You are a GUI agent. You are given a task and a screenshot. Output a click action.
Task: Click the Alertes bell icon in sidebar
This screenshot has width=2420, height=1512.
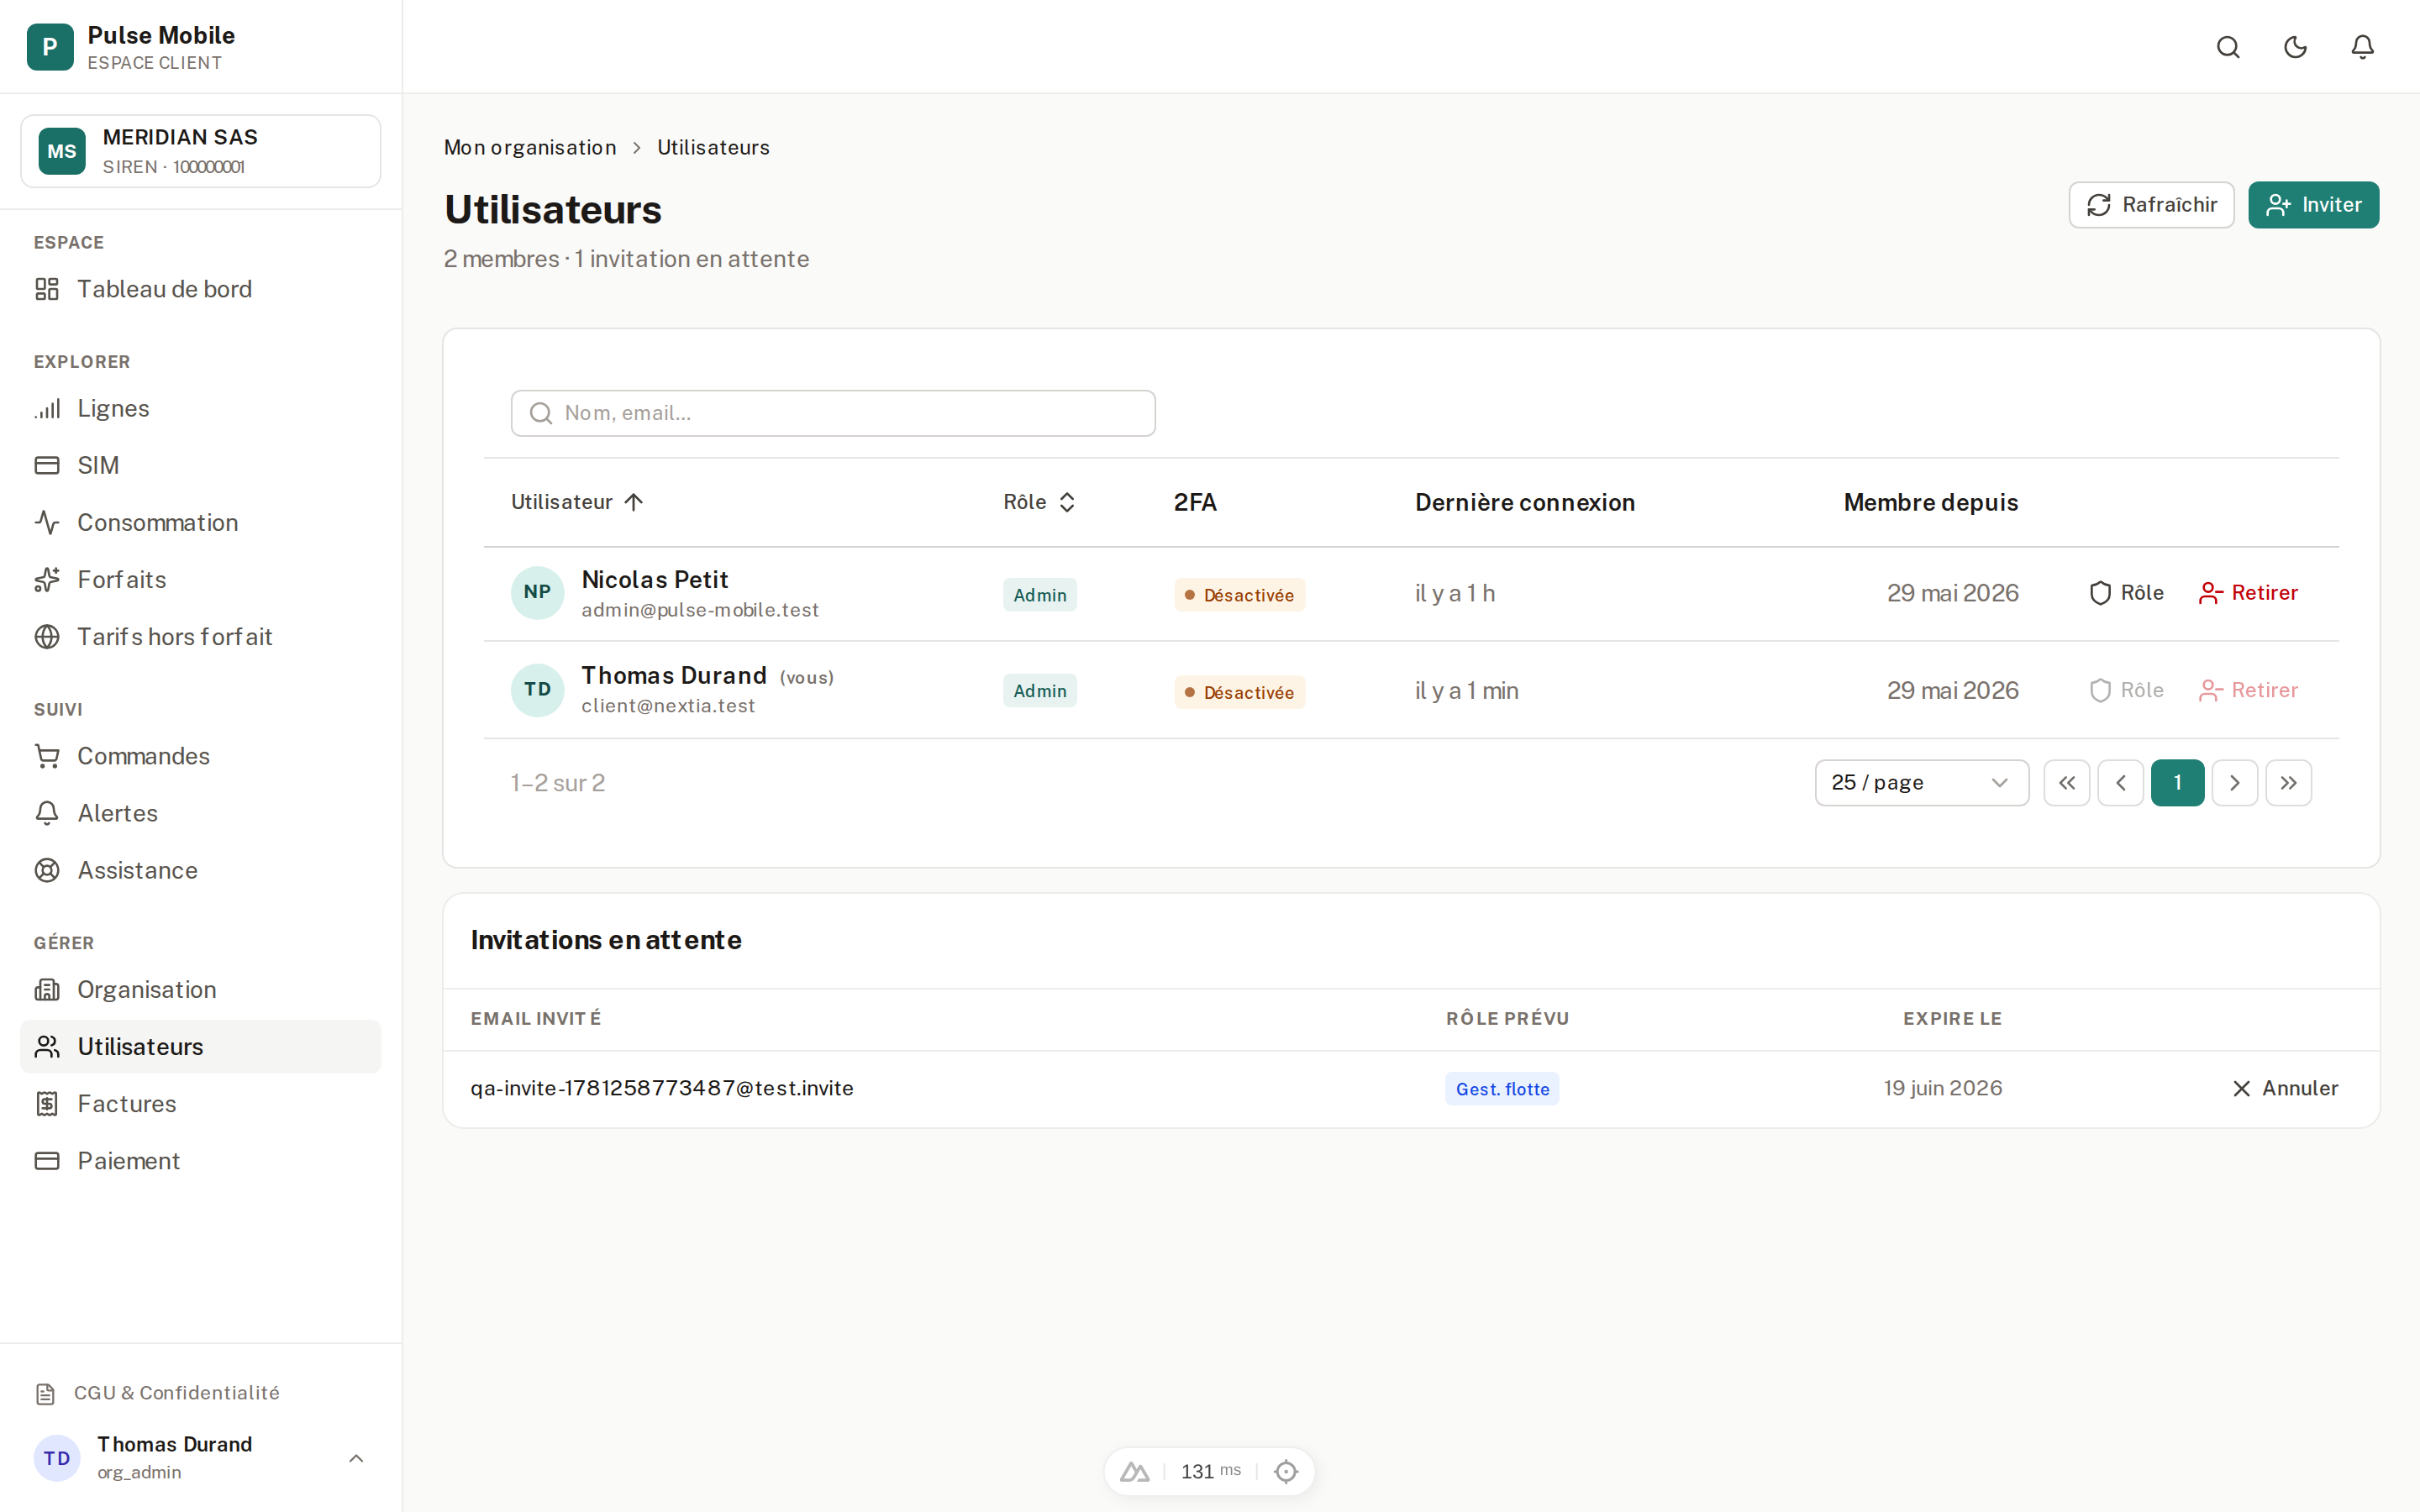[47, 813]
